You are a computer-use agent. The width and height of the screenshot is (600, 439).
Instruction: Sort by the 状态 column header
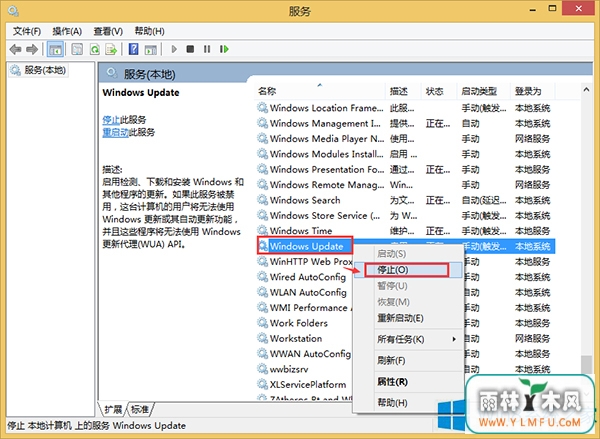[439, 91]
